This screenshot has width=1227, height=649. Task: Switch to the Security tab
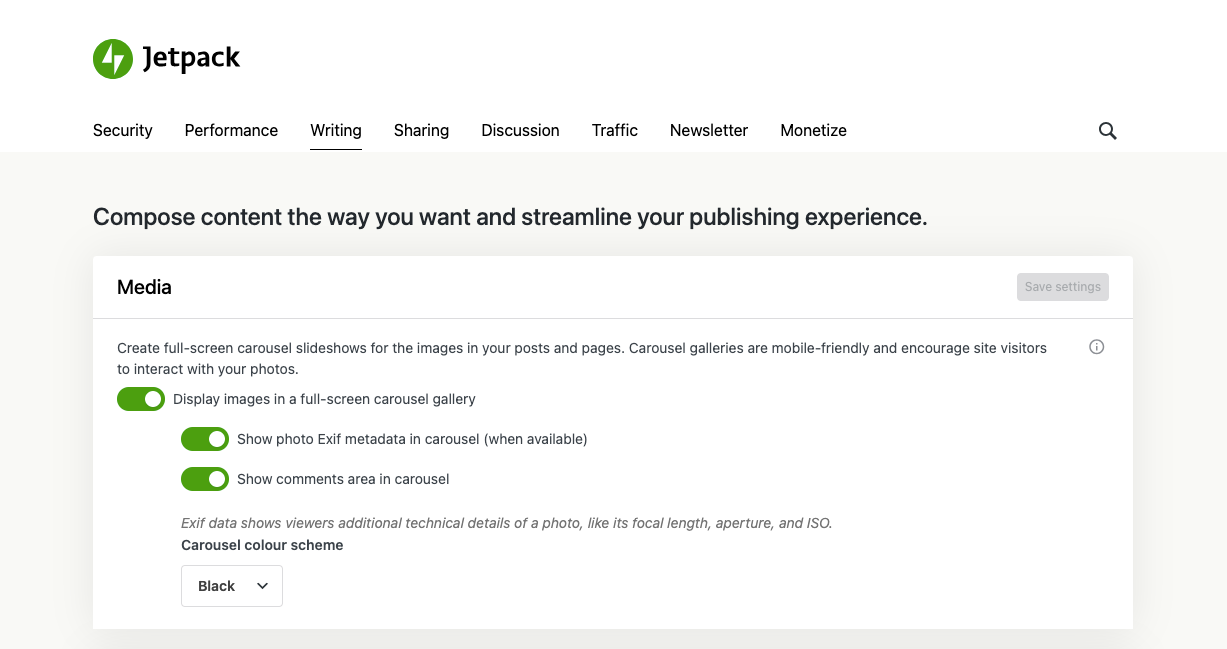[123, 130]
